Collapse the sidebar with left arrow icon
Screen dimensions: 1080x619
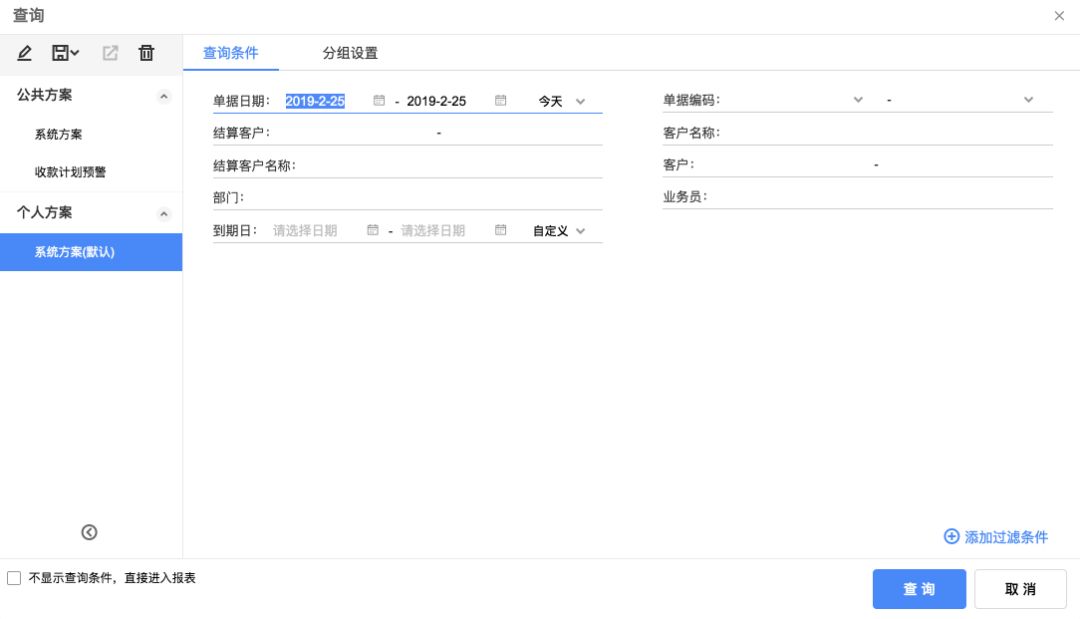point(89,532)
